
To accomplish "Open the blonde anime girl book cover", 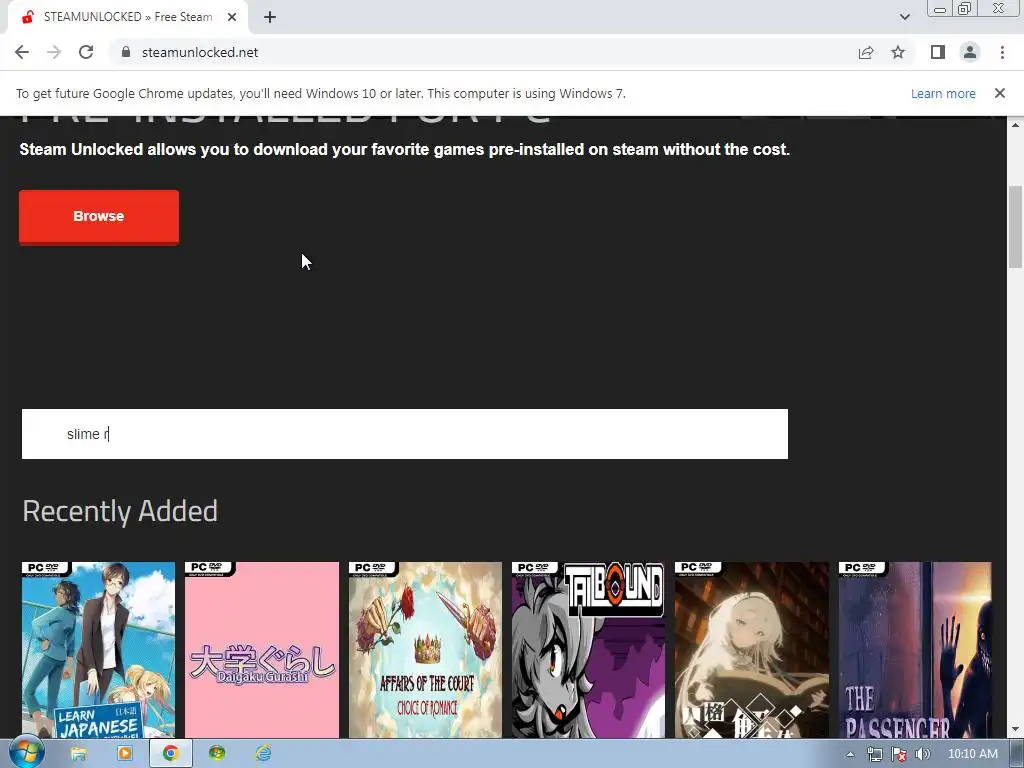I will tap(752, 650).
